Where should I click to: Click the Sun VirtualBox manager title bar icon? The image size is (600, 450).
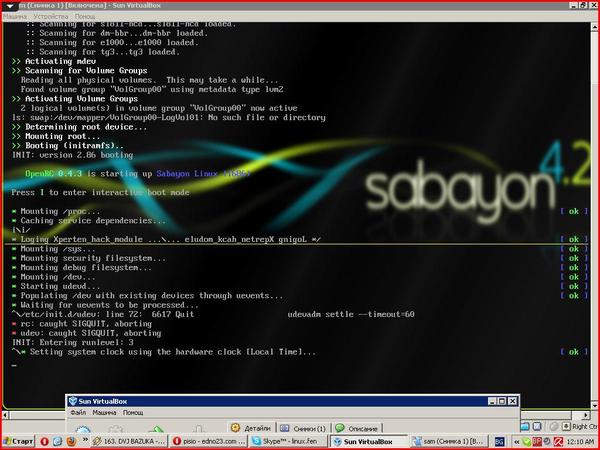click(73, 401)
